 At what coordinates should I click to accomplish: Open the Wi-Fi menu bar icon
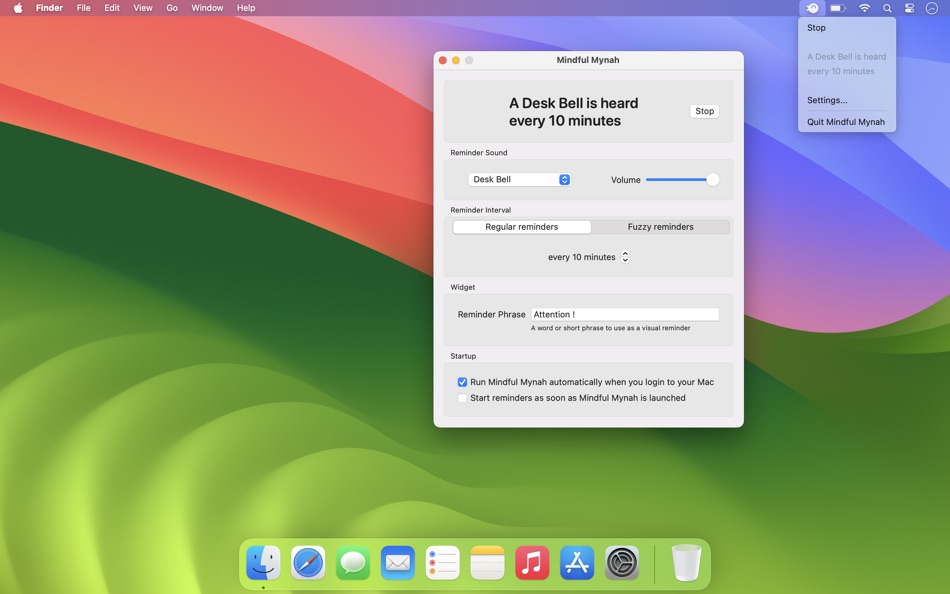pos(865,8)
